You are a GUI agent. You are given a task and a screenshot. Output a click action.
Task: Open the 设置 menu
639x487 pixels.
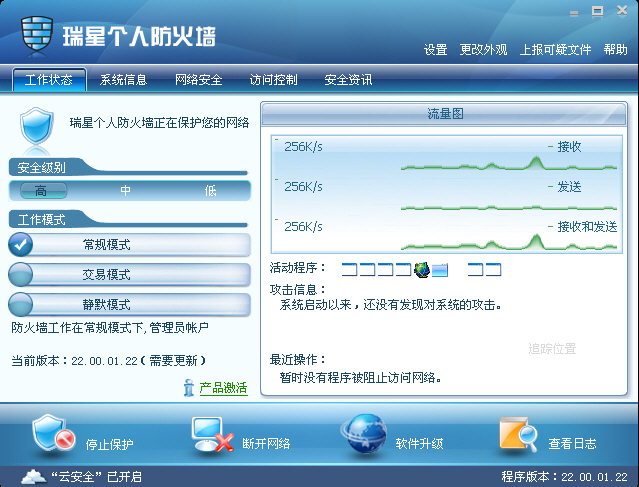click(x=436, y=50)
